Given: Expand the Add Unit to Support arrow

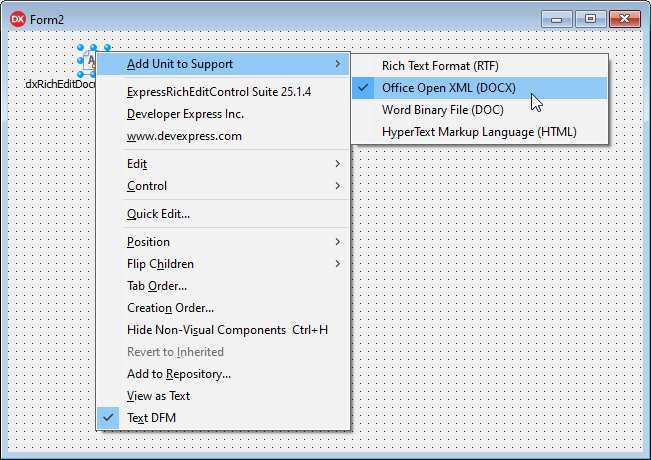Looking at the screenshot, I should click(338, 64).
